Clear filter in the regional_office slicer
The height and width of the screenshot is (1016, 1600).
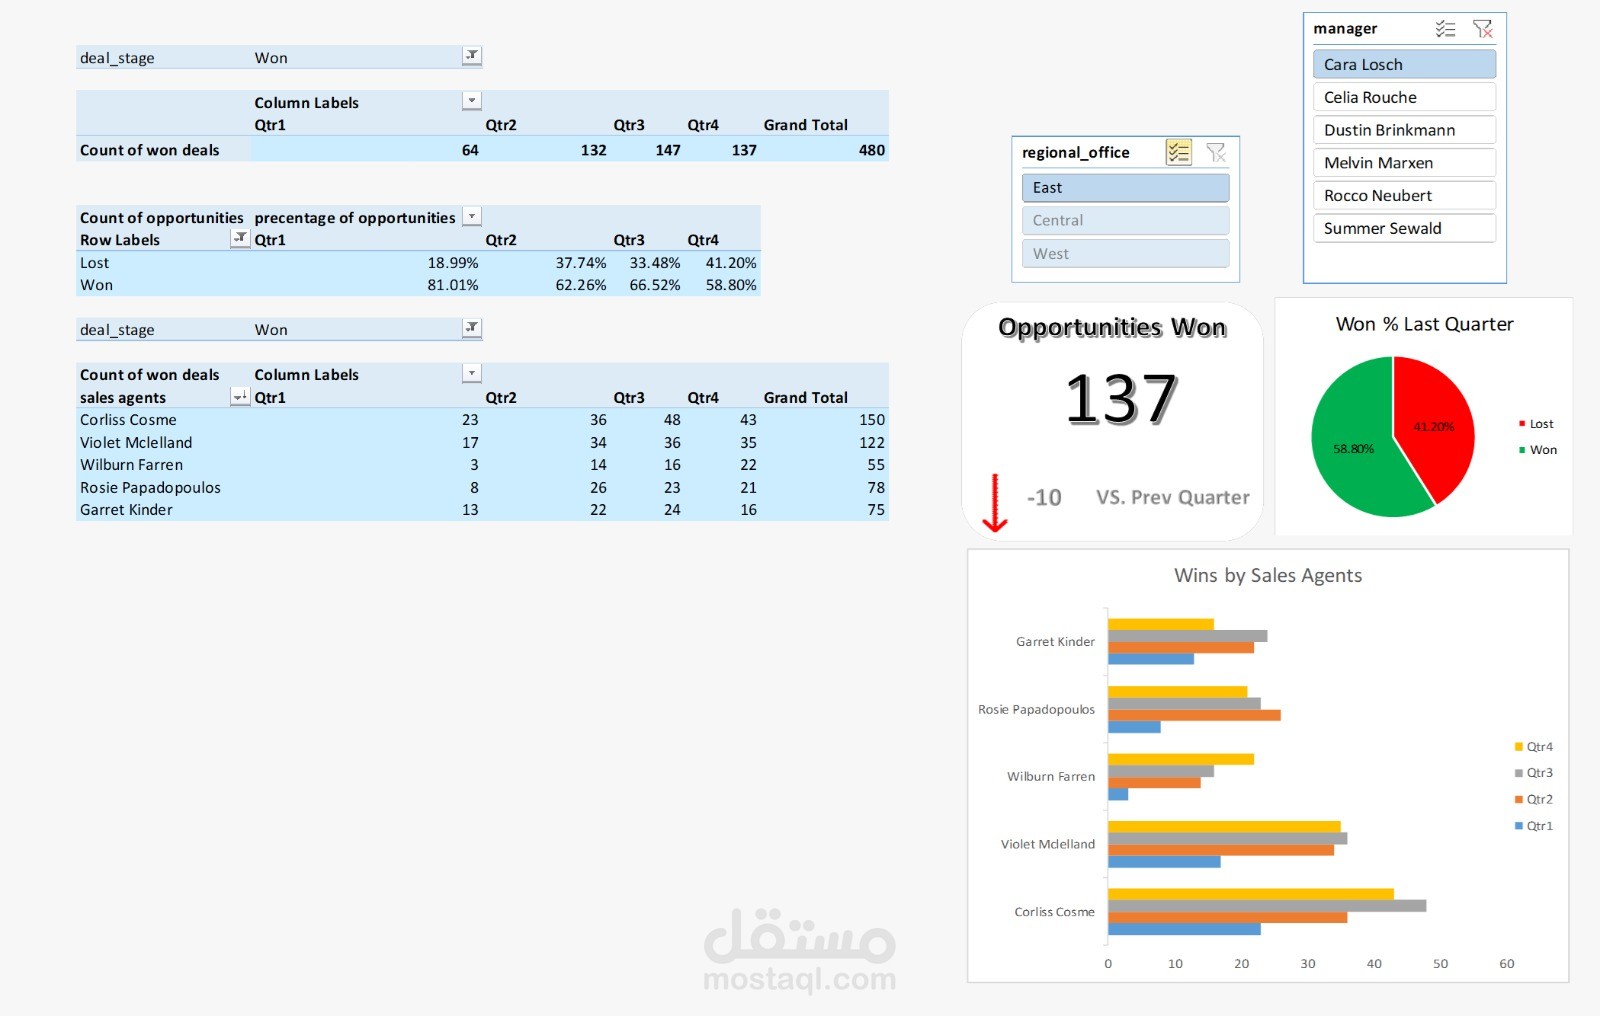pos(1216,152)
